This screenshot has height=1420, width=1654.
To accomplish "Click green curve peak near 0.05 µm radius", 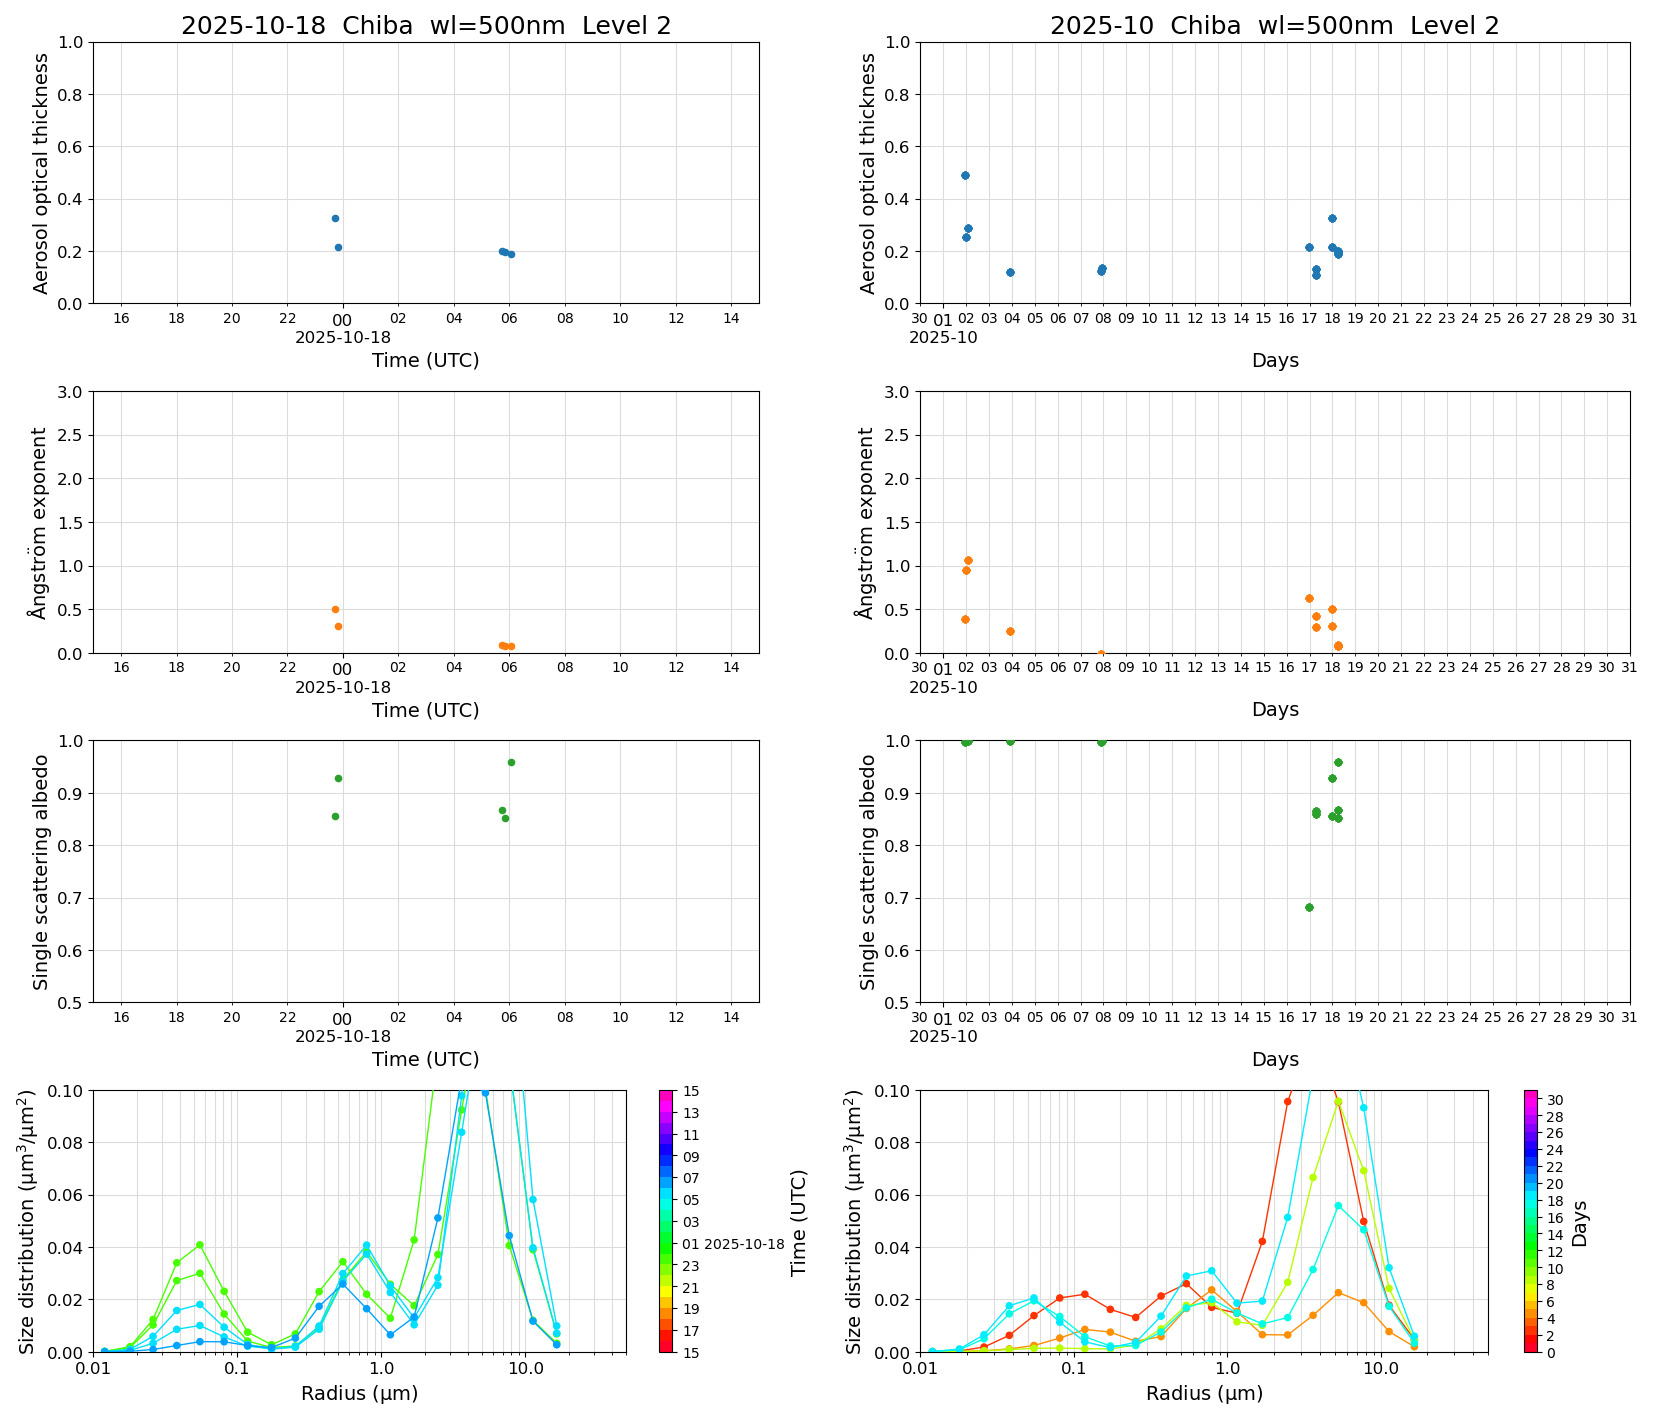I will 200,1245.
